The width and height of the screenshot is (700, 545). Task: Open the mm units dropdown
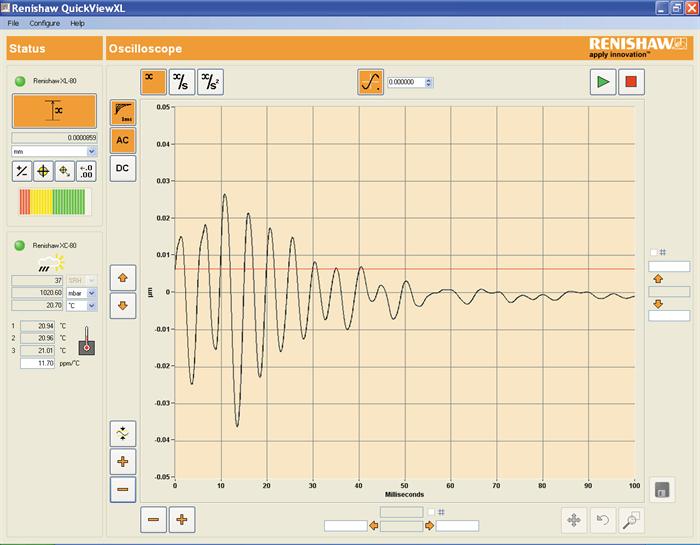(91, 151)
